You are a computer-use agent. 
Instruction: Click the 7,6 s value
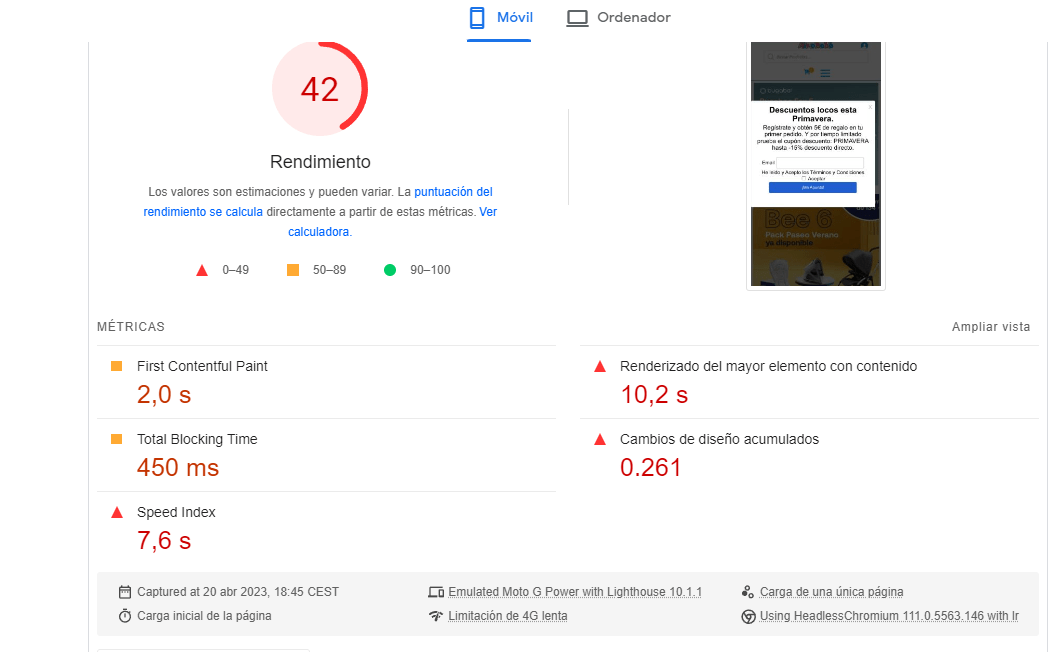pyautogui.click(x=164, y=540)
